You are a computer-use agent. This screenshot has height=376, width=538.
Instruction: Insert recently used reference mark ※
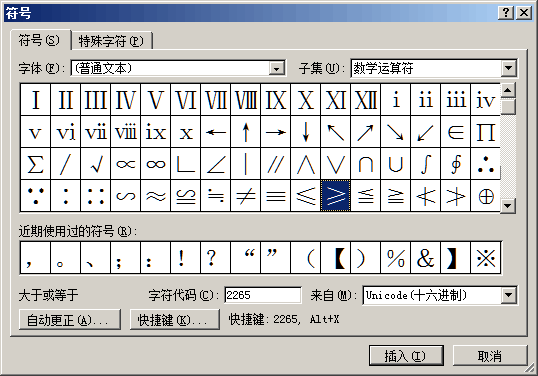(486, 258)
